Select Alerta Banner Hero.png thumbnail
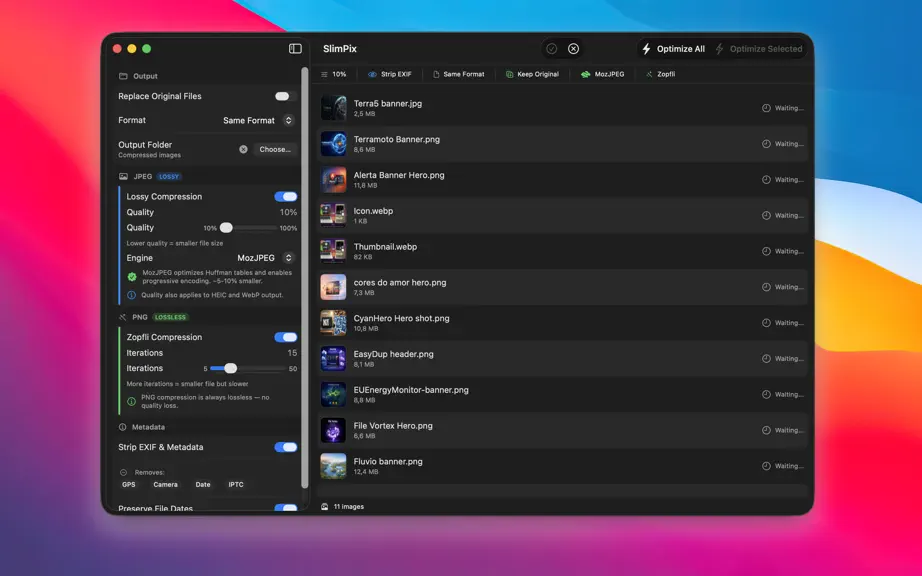The height and width of the screenshot is (576, 922). tap(333, 180)
